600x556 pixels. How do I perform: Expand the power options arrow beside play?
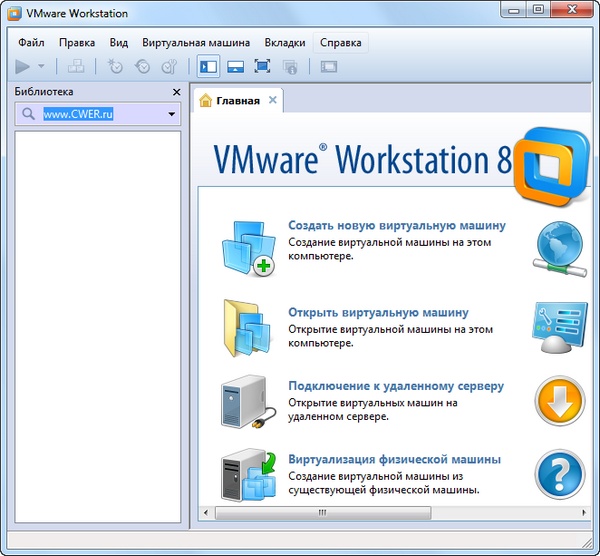point(42,67)
